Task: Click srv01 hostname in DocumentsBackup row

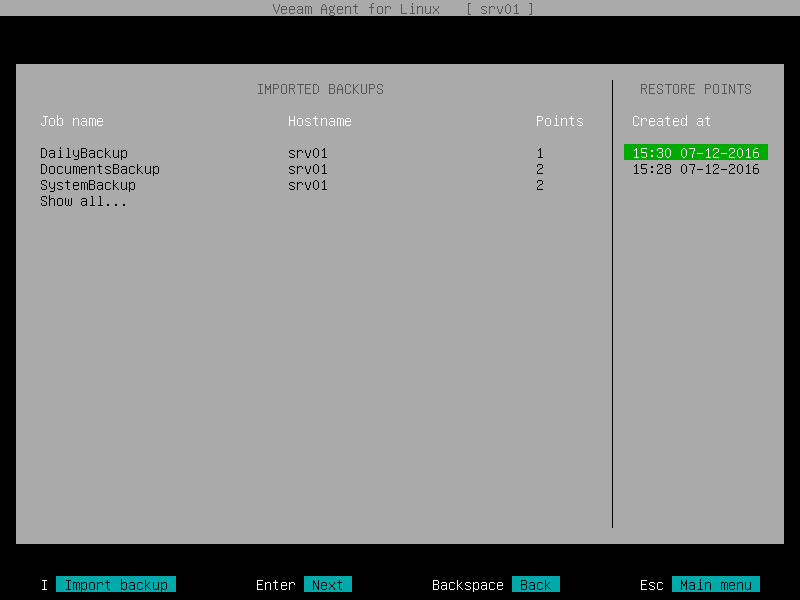Action: [308, 169]
